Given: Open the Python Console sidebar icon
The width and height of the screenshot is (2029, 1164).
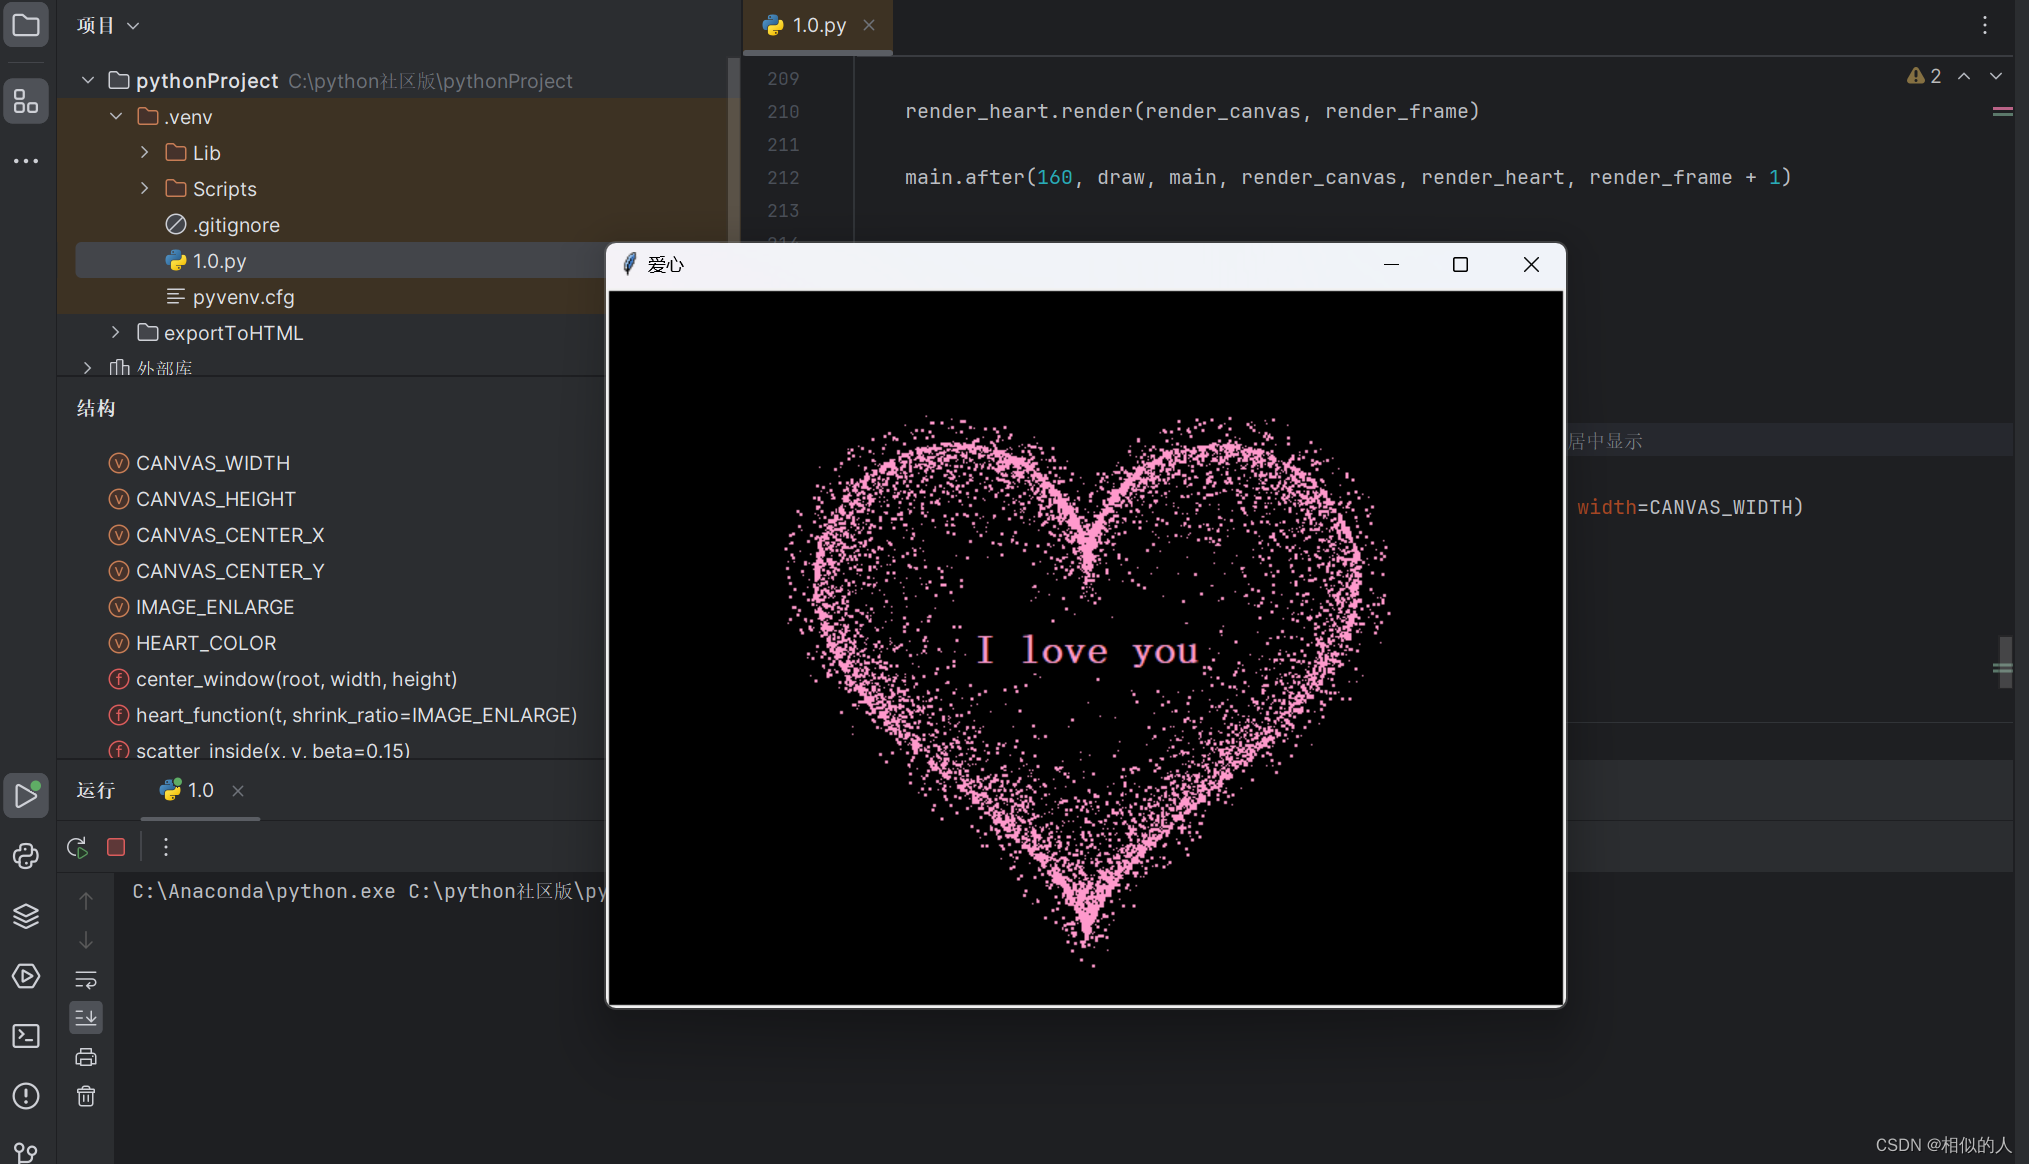Looking at the screenshot, I should pos(26,856).
